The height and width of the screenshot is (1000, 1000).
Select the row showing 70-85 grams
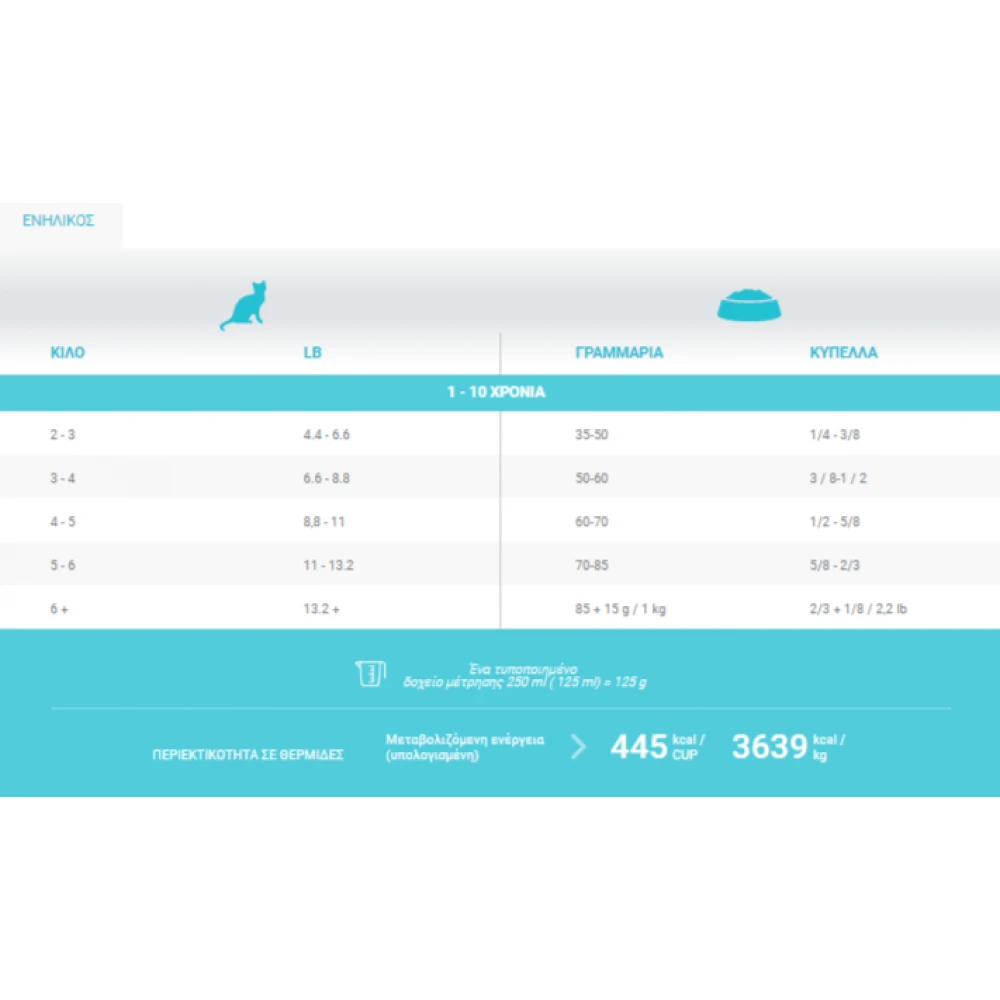coord(500,564)
